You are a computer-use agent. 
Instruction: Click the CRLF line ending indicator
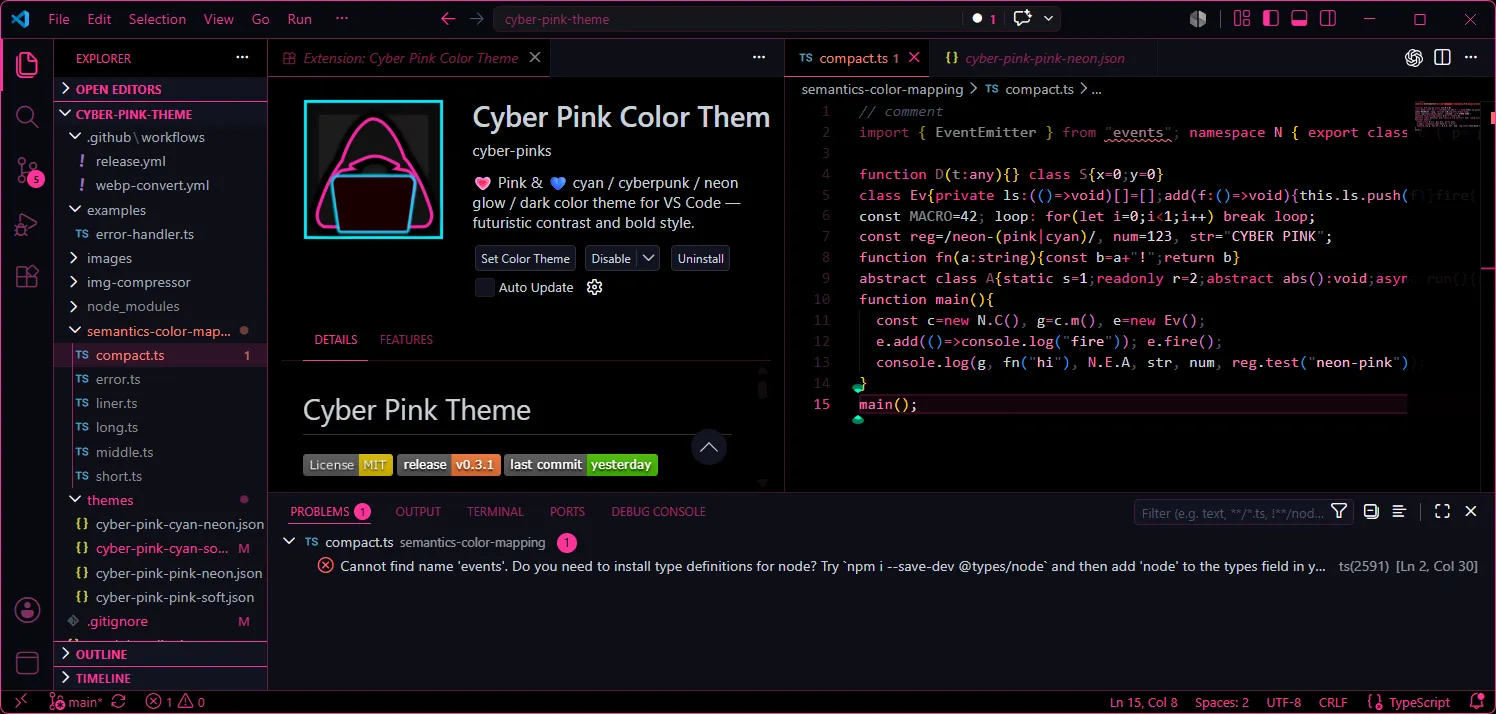[x=1333, y=702]
